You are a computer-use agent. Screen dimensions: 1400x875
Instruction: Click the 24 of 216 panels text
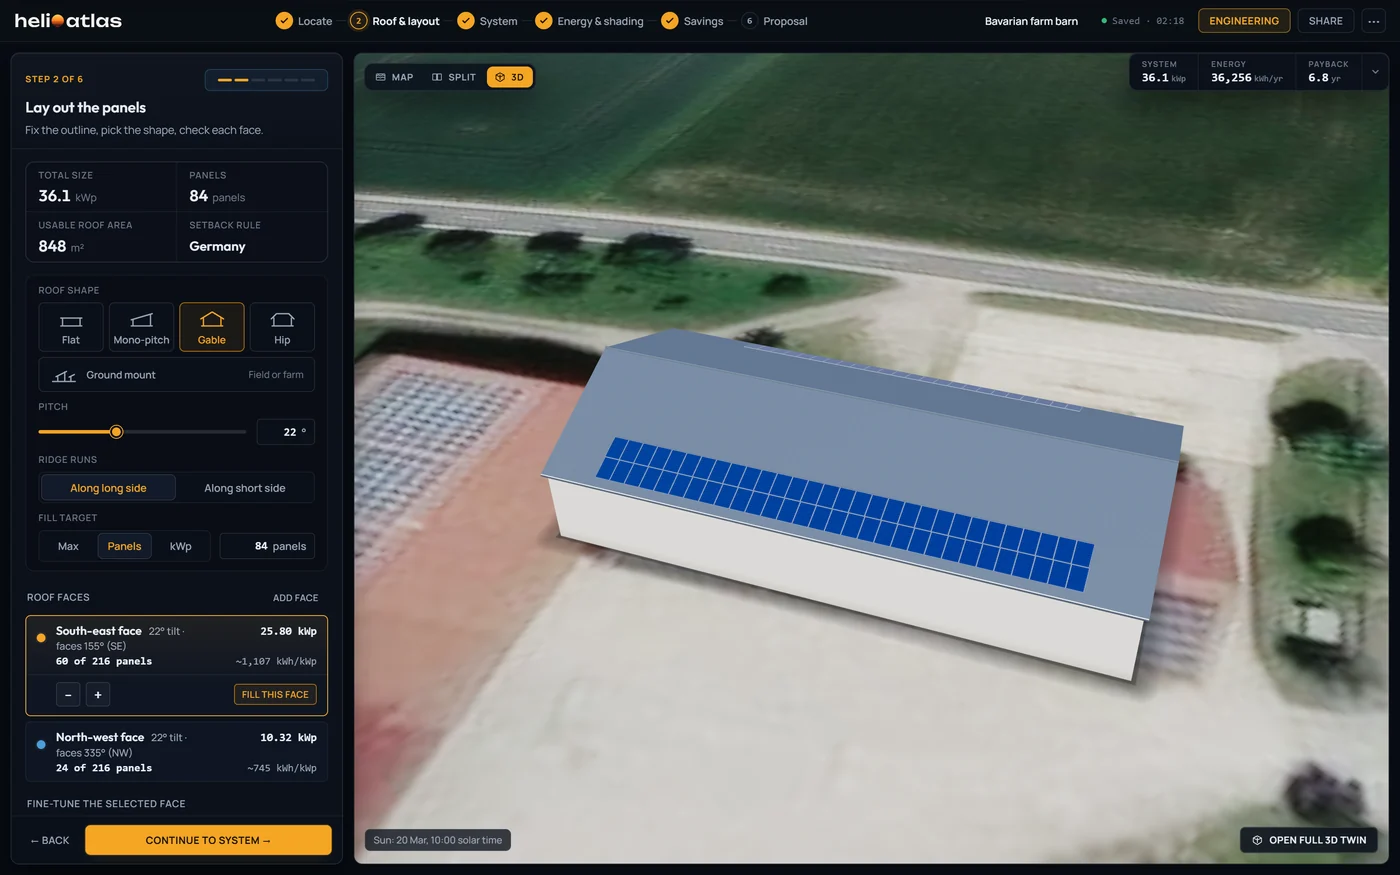click(x=104, y=768)
